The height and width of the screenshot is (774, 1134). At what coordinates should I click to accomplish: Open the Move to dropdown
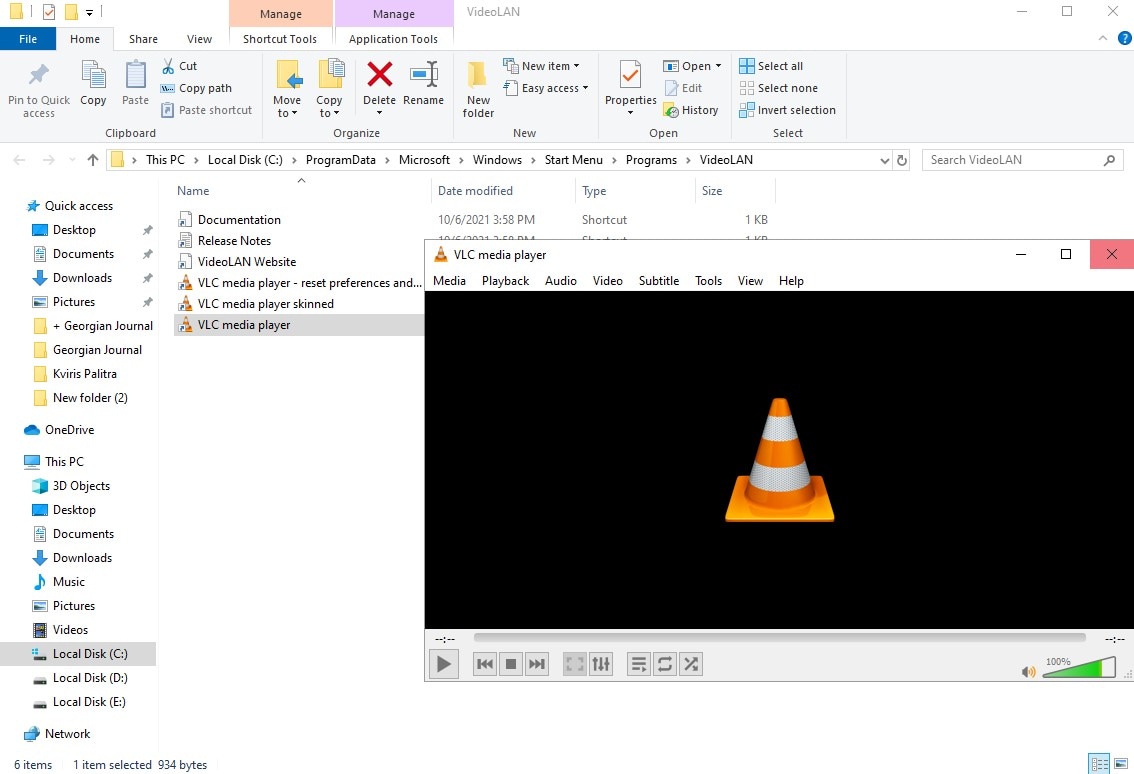coord(287,88)
